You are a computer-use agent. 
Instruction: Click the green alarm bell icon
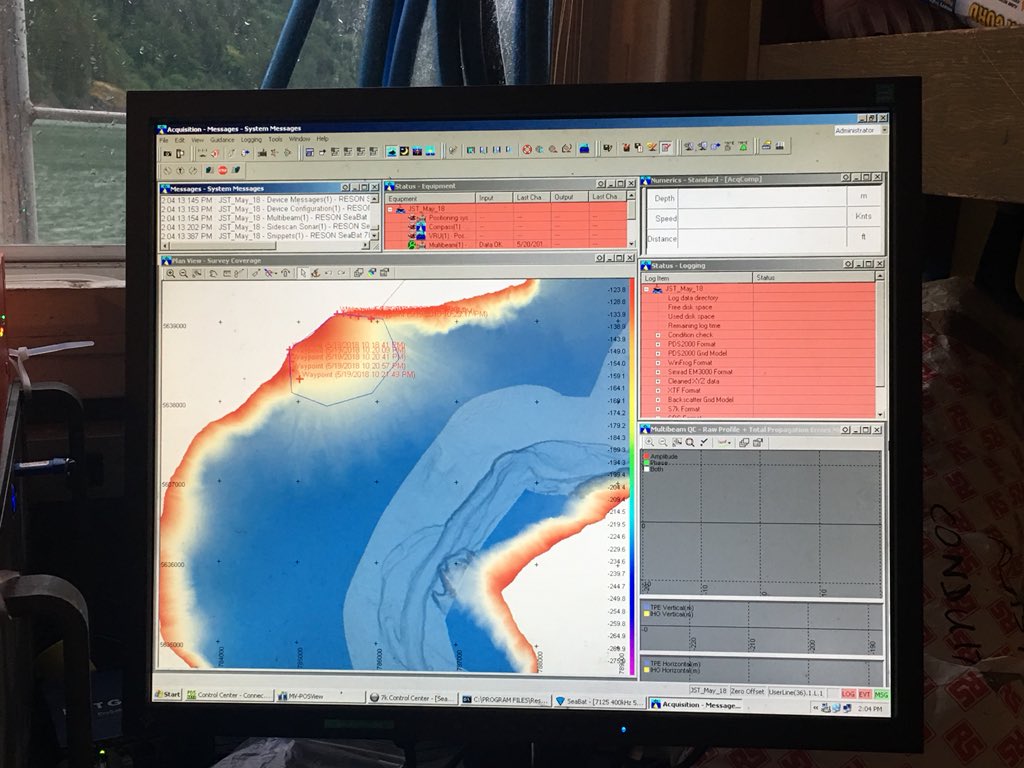point(743,147)
